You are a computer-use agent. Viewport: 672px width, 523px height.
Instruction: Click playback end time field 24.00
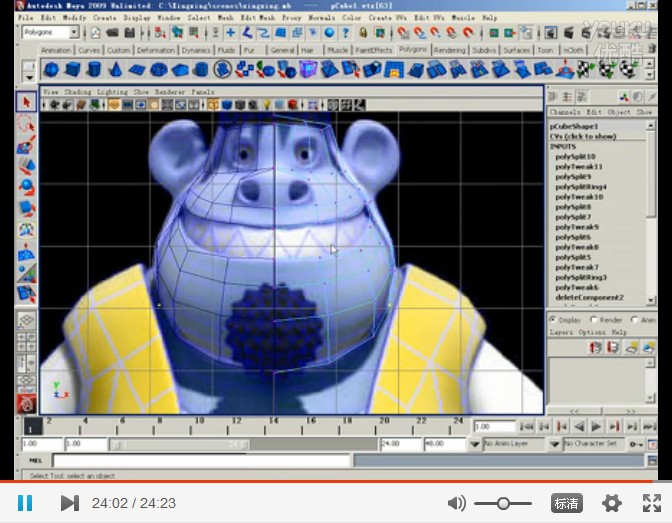400,444
